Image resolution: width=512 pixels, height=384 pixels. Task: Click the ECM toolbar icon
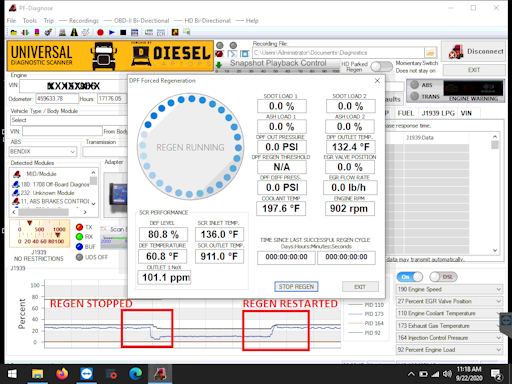[x=161, y=32]
